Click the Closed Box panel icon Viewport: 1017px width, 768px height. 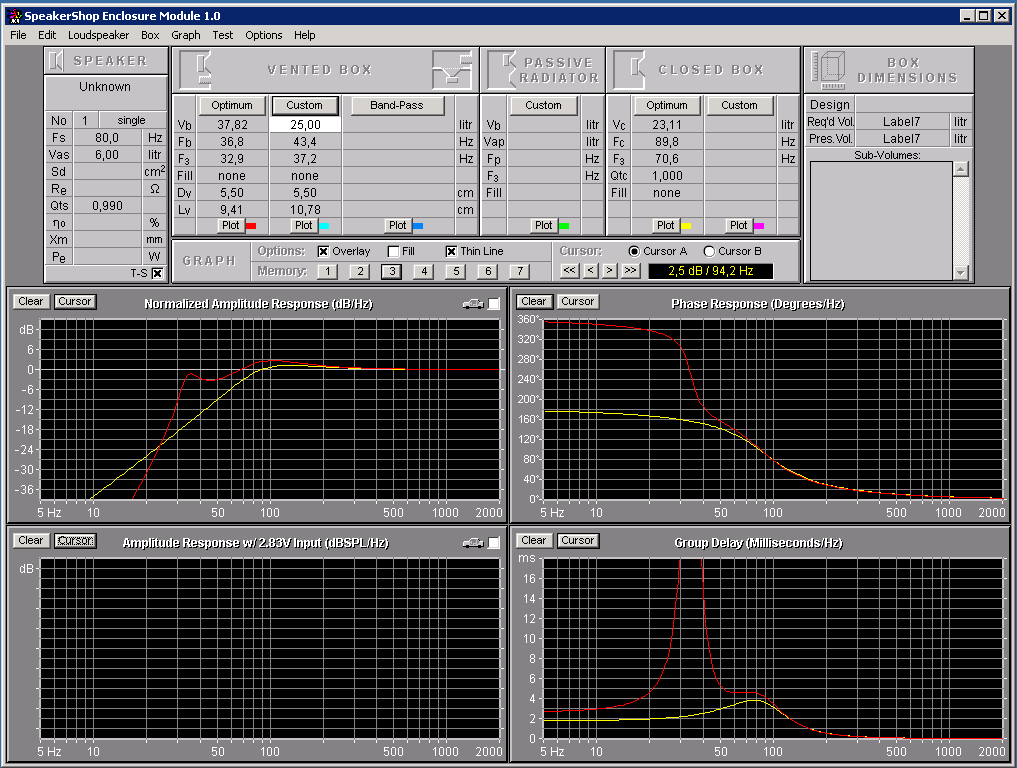[630, 69]
